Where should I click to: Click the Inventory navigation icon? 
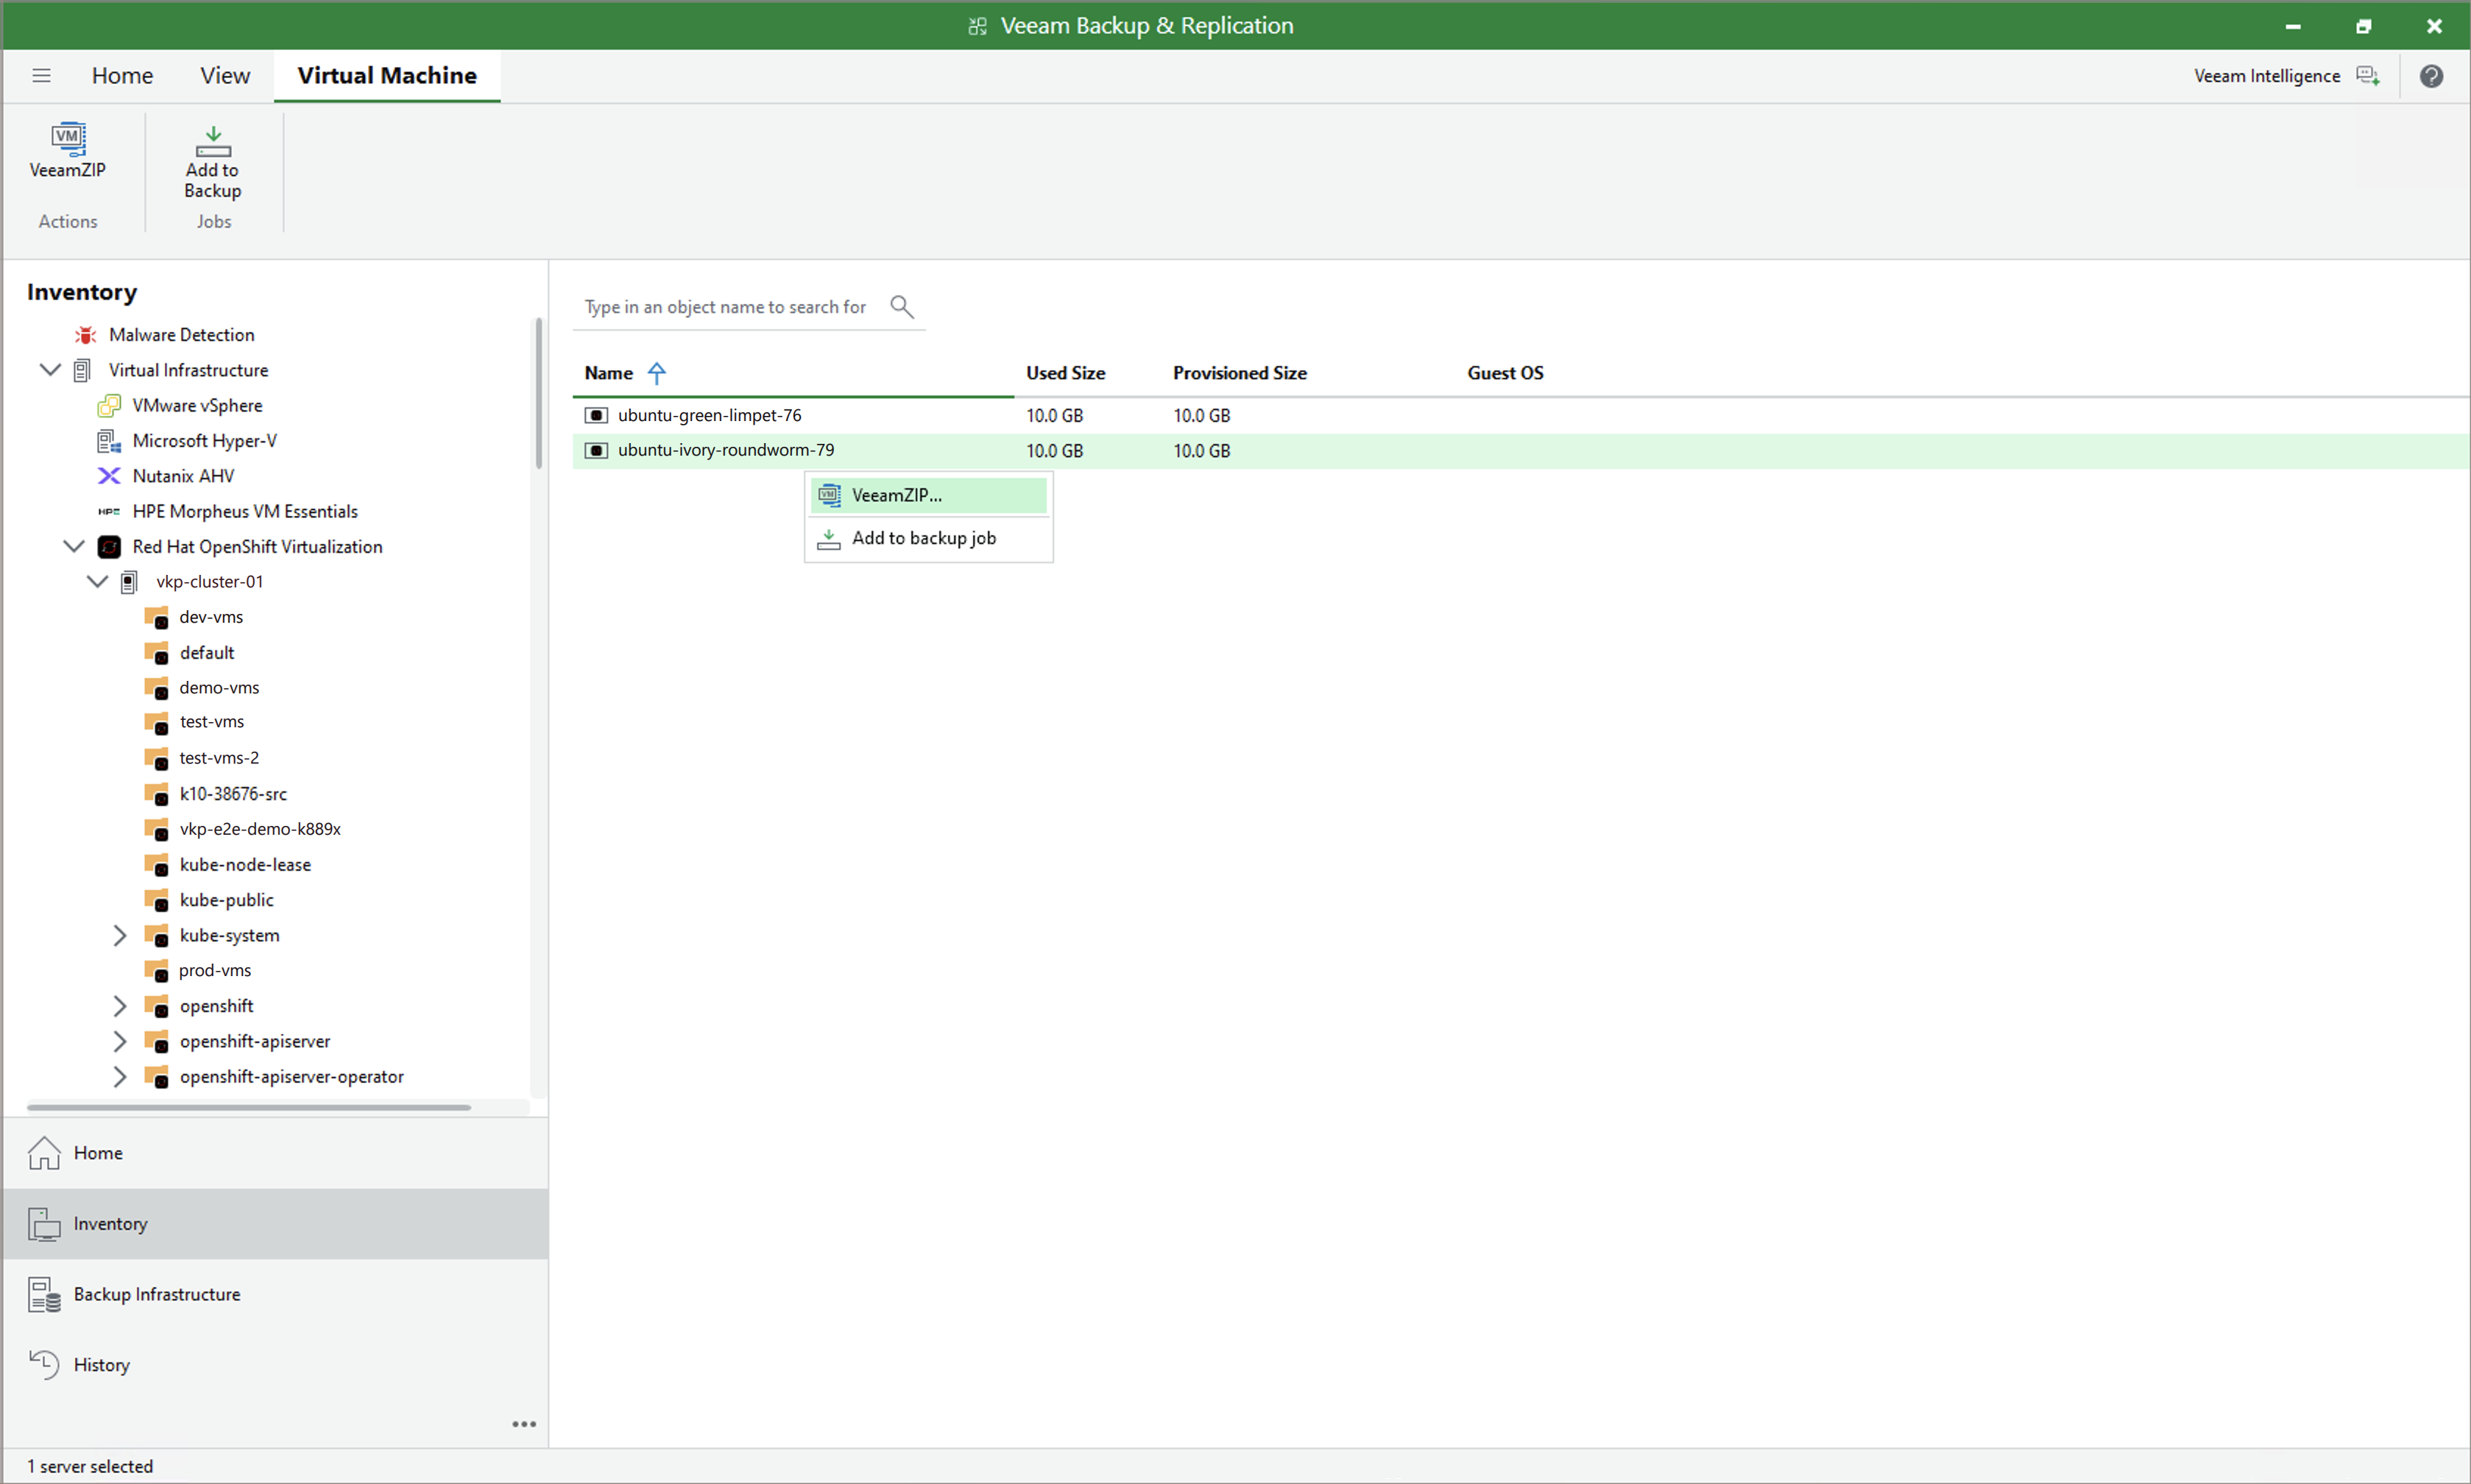(x=44, y=1224)
